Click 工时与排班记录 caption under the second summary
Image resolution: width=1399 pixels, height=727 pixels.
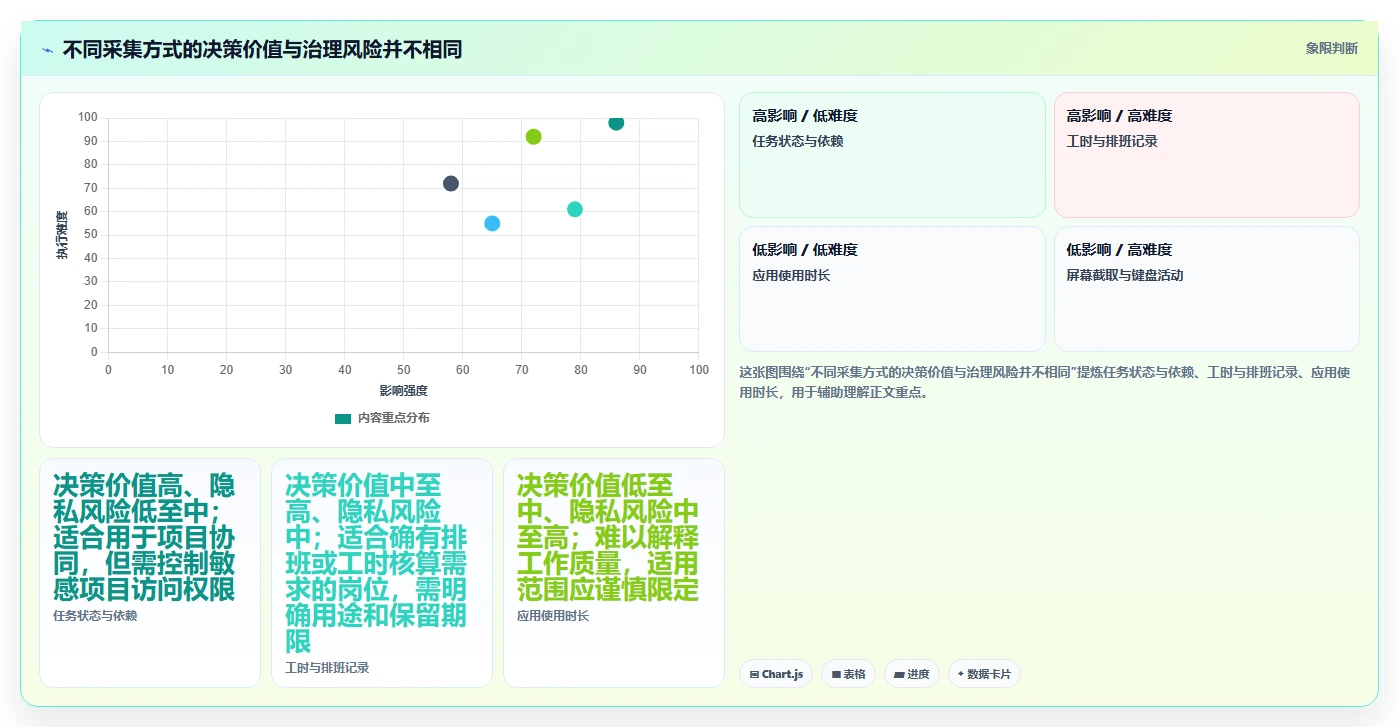coord(327,667)
